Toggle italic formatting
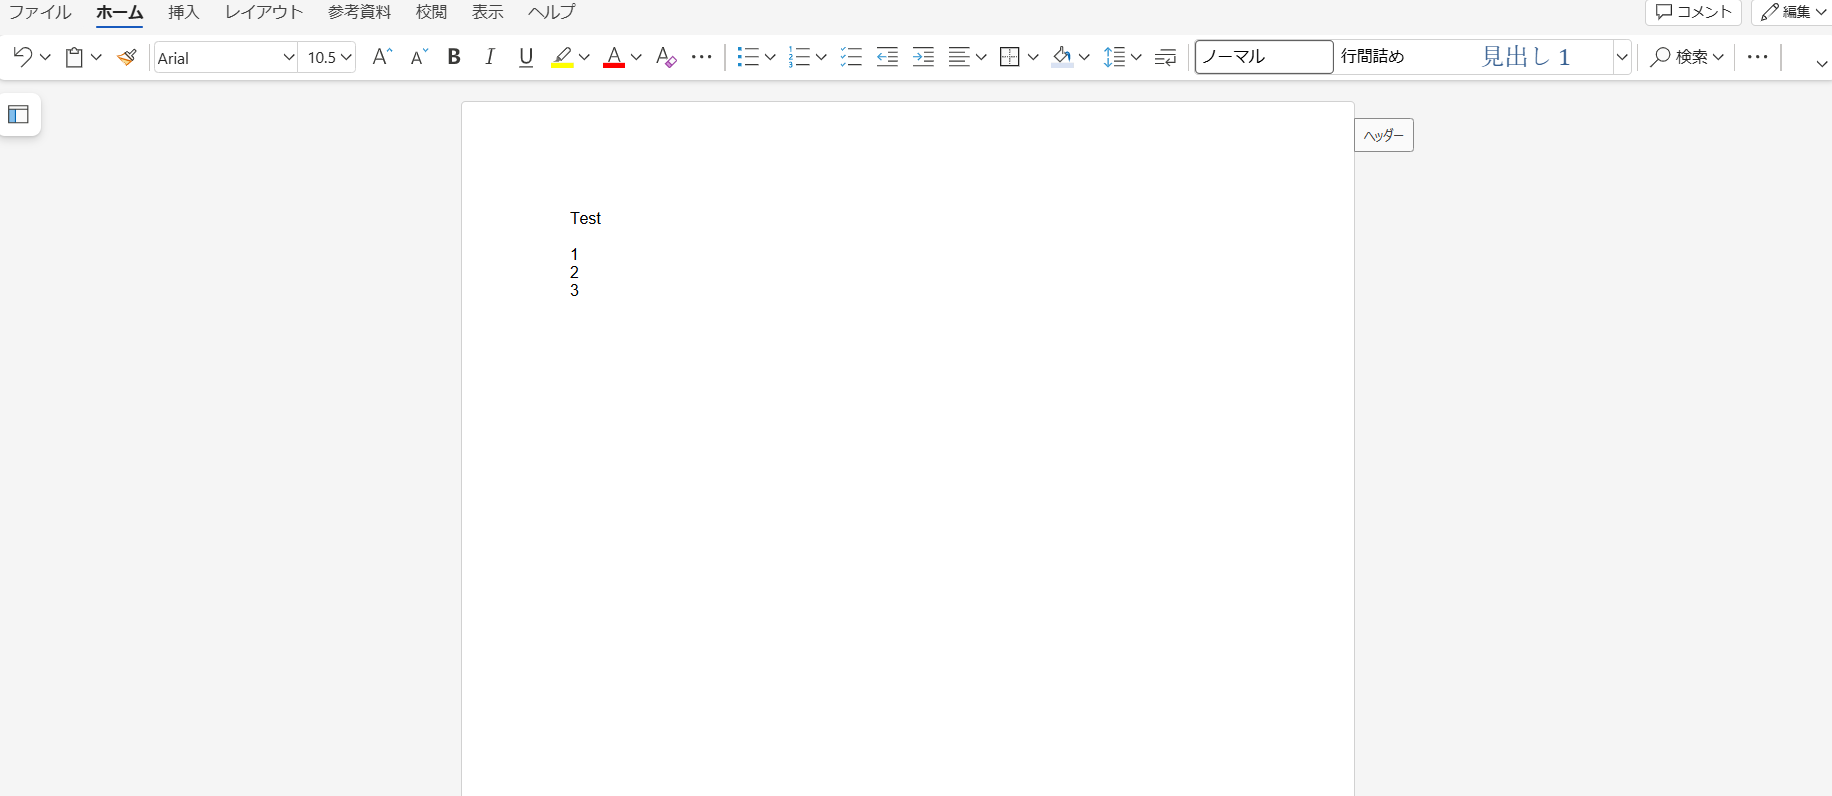Image resolution: width=1832 pixels, height=796 pixels. [490, 57]
